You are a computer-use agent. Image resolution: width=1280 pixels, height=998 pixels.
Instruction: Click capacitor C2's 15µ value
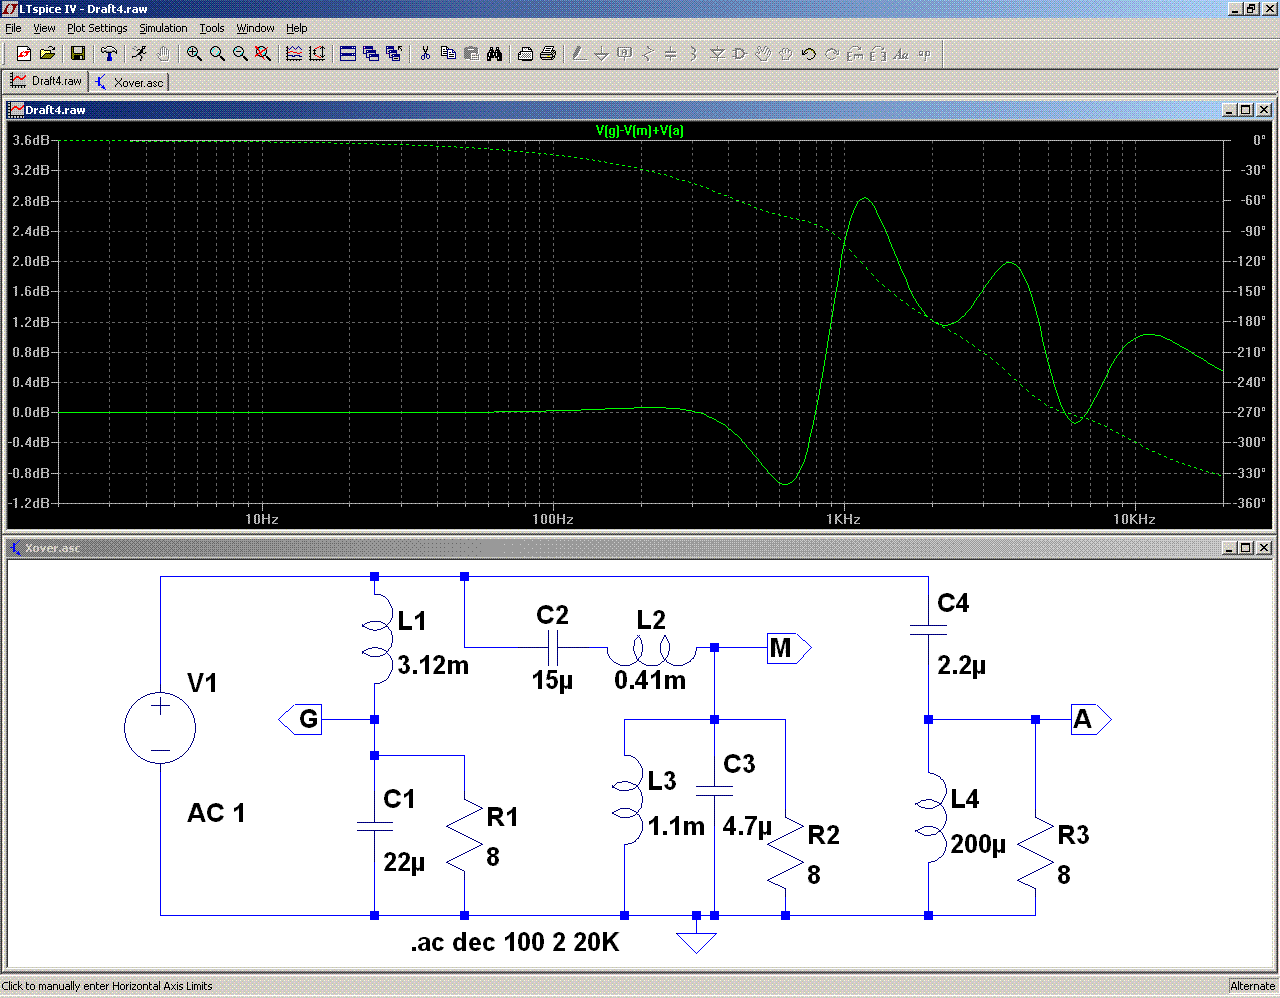click(x=553, y=681)
